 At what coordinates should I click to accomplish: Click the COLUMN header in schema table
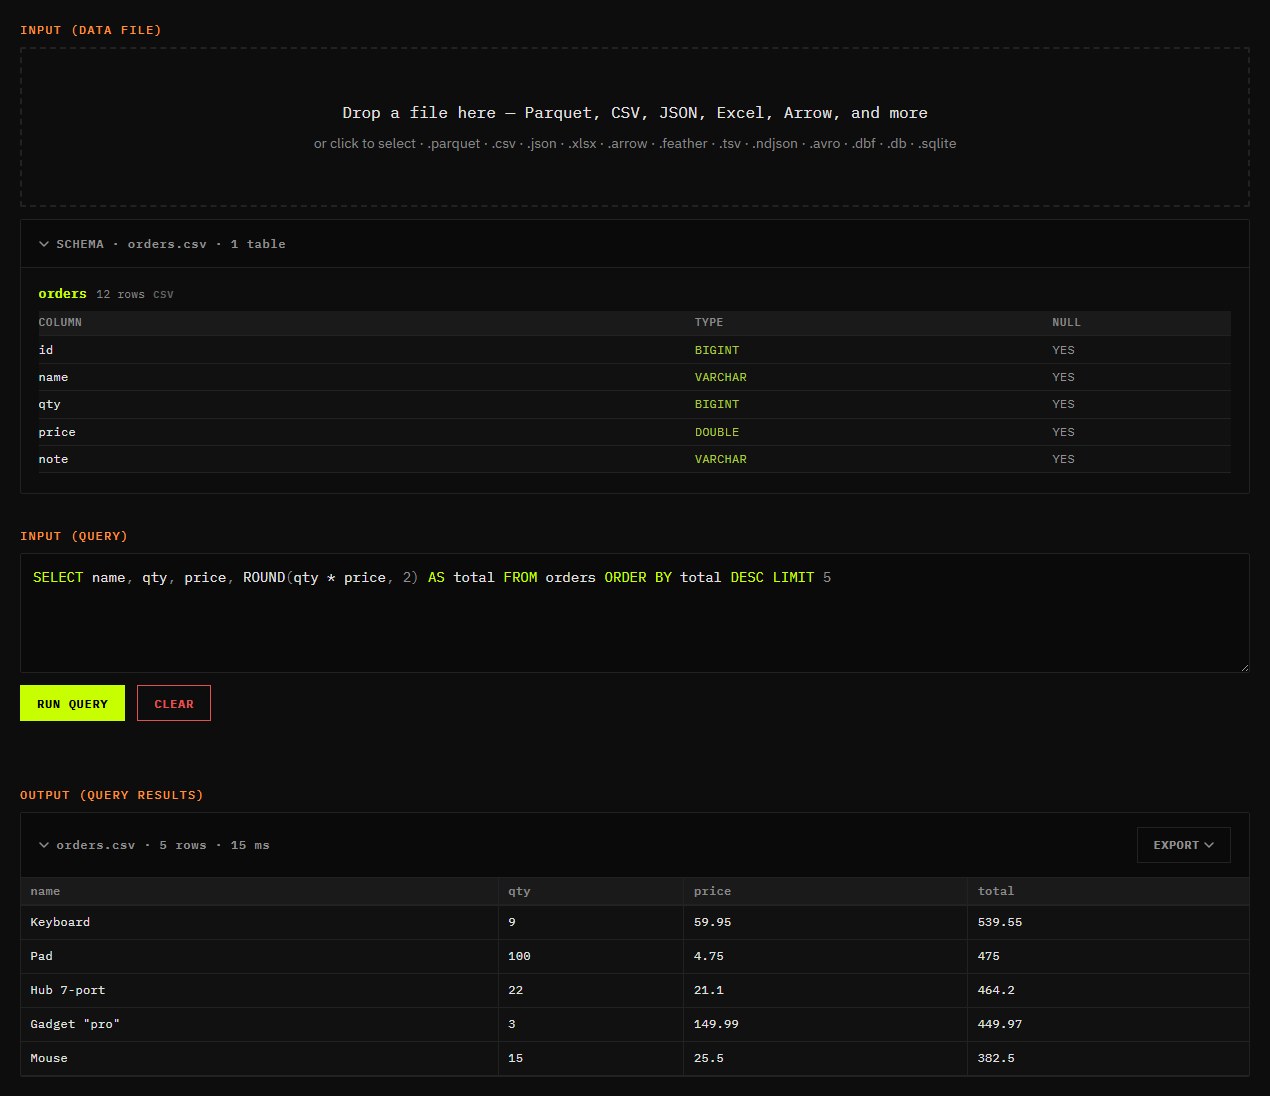click(x=60, y=323)
